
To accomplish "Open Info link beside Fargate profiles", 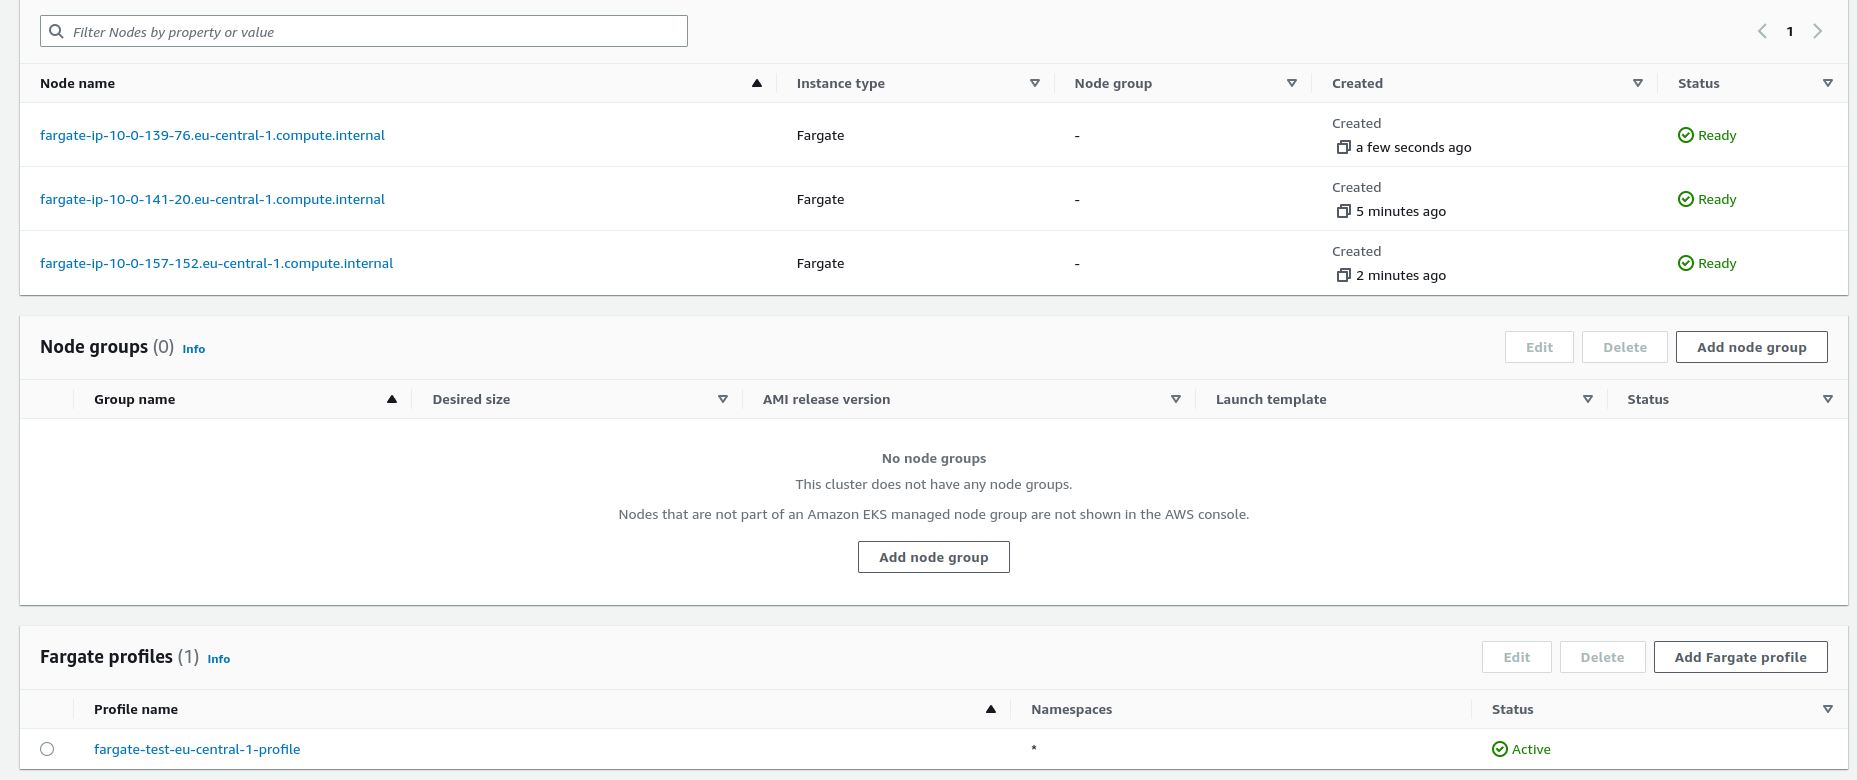I will (x=219, y=659).
